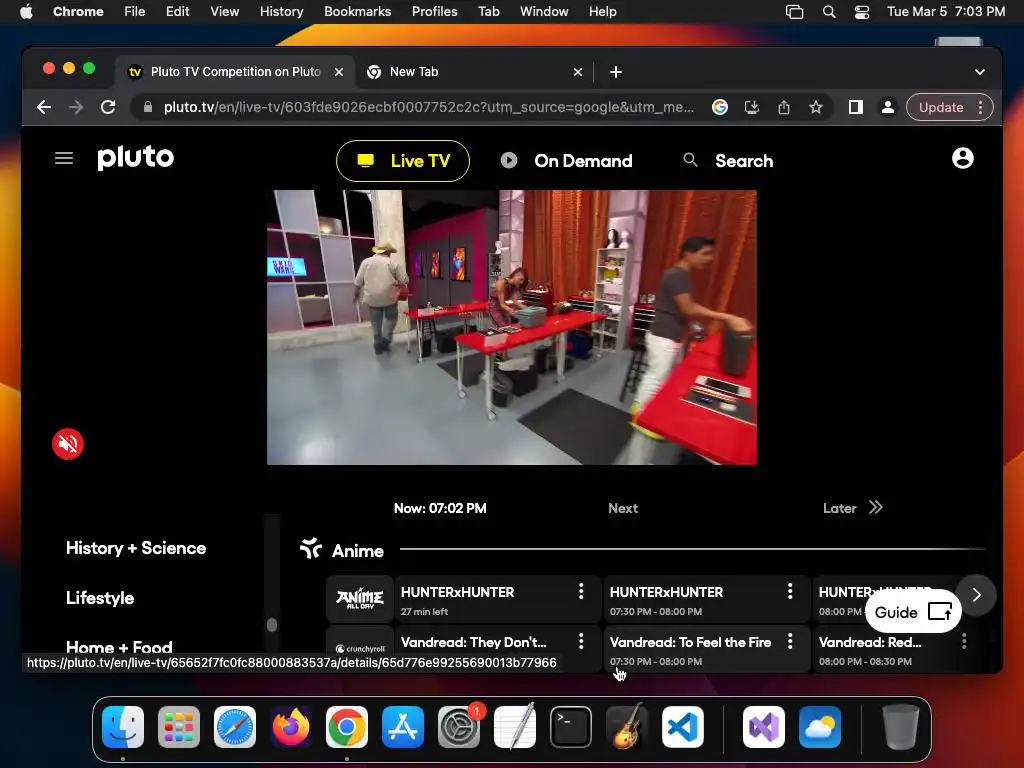Click the Now: 07:02 PM header
This screenshot has width=1024, height=768.
[x=440, y=508]
